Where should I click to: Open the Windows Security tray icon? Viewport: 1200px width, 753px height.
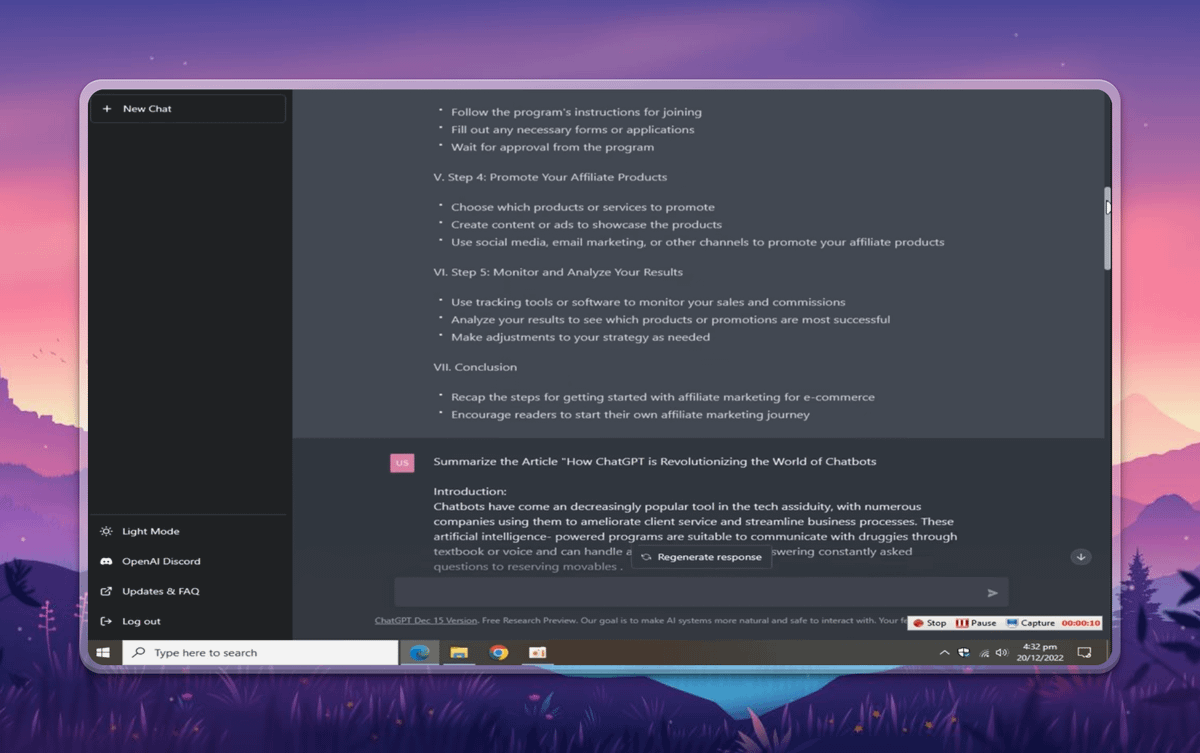[964, 653]
